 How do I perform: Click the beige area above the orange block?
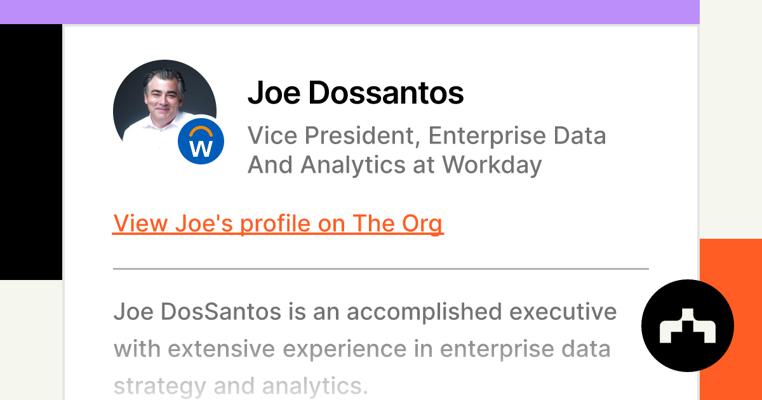tap(730, 120)
